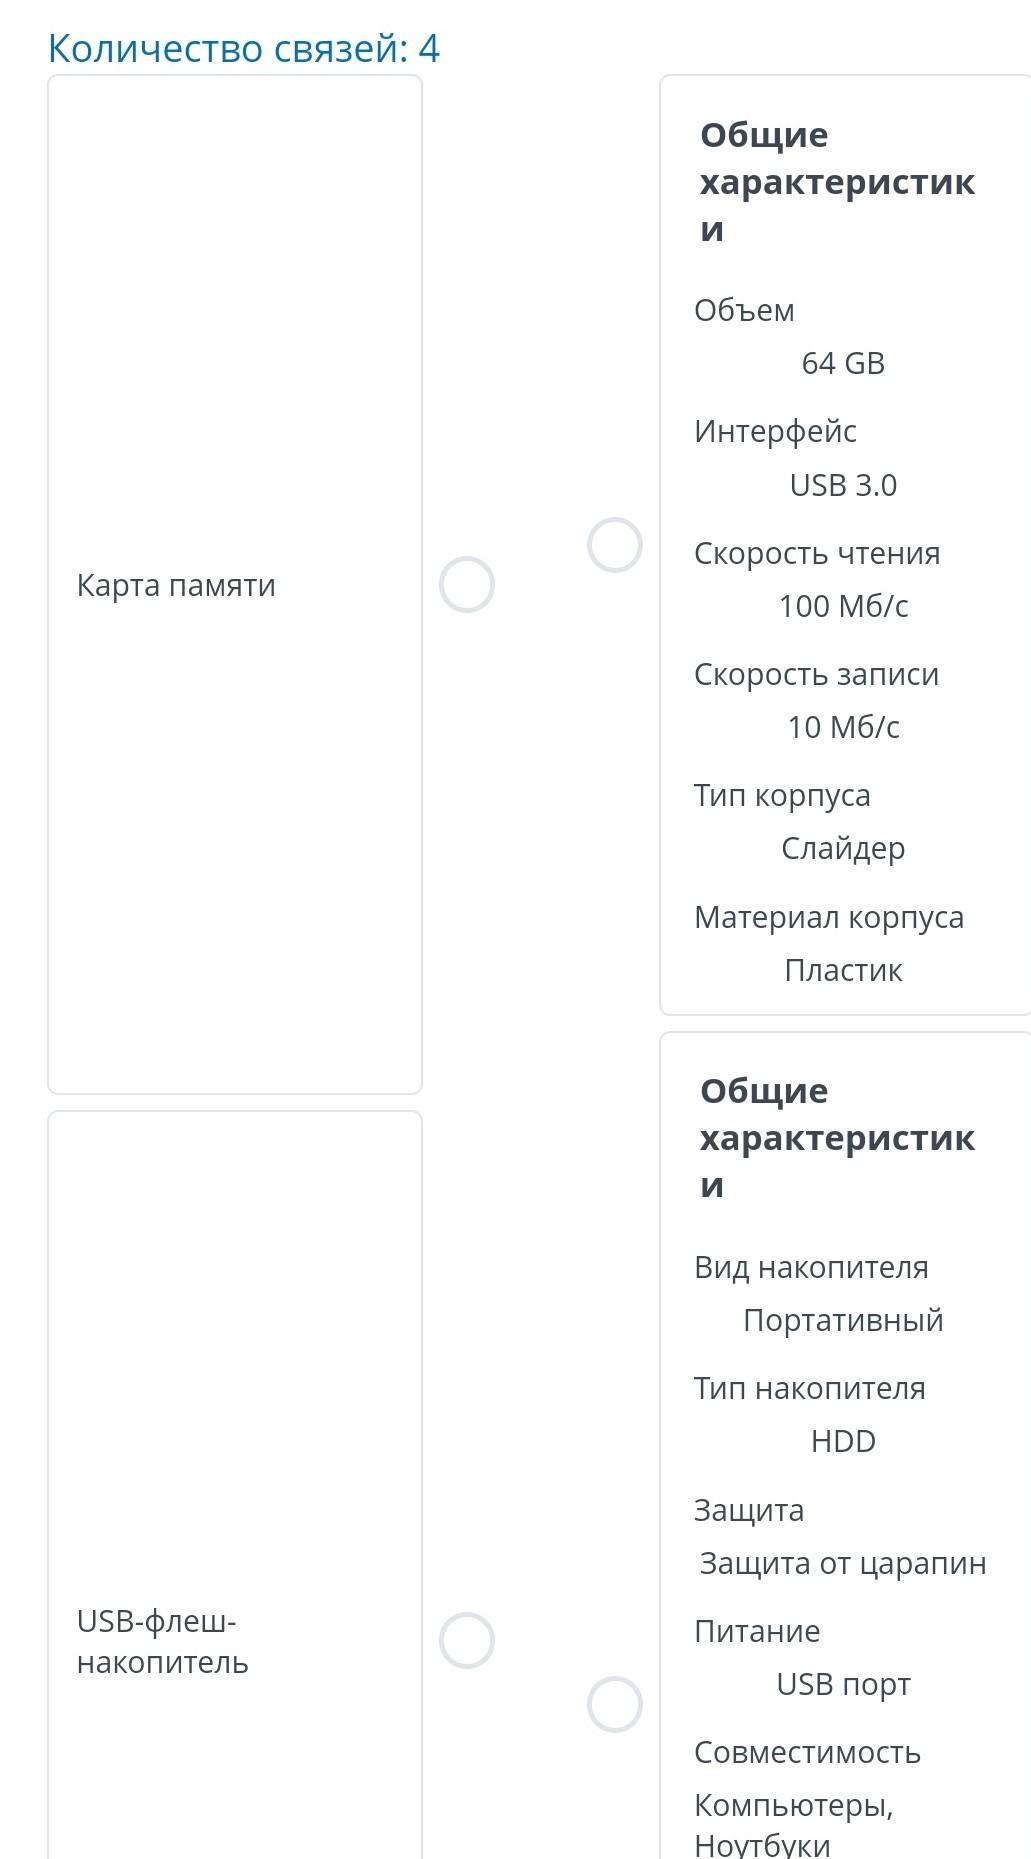Click the Компьютеры, Ноутбуки compatibility text
This screenshot has width=1031, height=1859.
[x=793, y=1824]
